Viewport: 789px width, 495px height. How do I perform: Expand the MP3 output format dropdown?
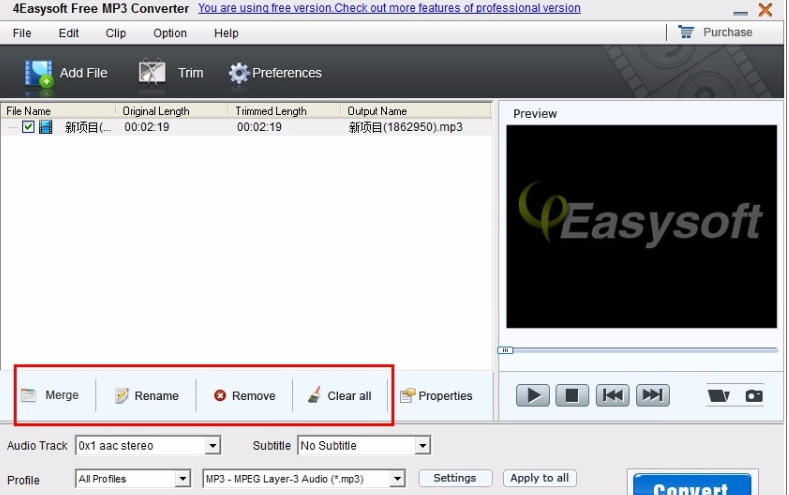click(398, 479)
